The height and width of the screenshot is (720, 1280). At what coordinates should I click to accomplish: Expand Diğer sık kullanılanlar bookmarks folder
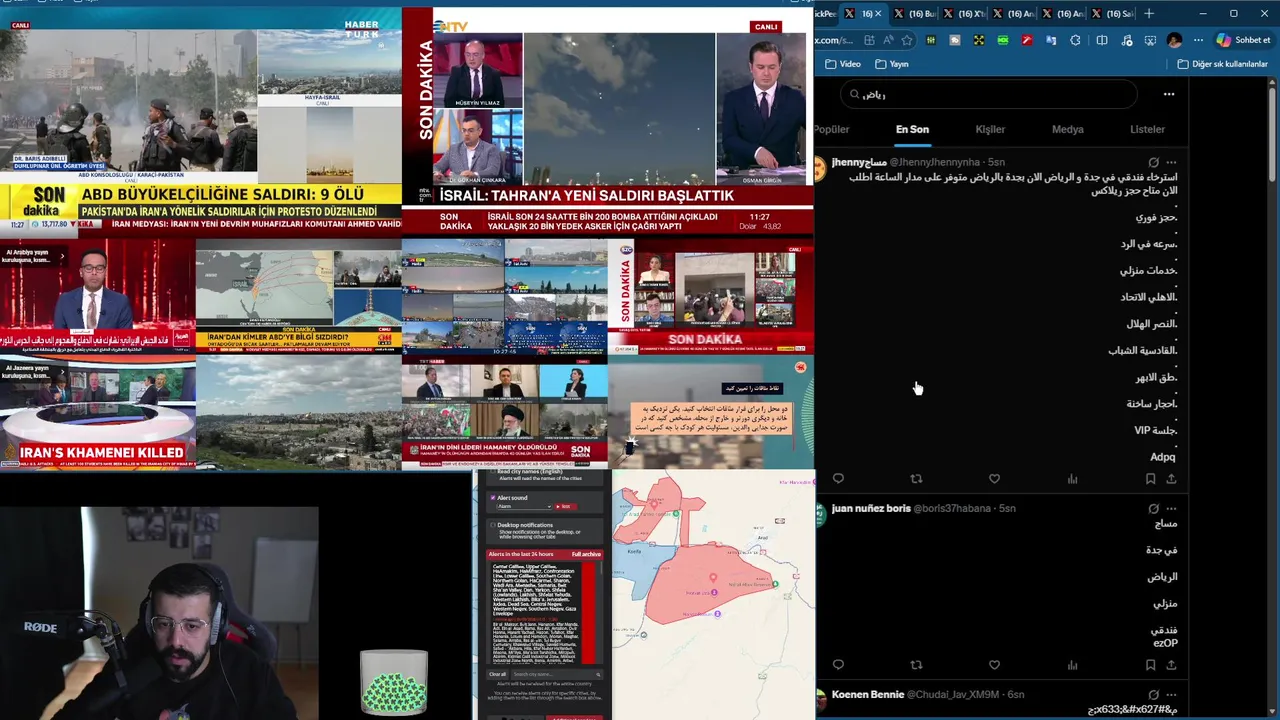tap(1223, 64)
